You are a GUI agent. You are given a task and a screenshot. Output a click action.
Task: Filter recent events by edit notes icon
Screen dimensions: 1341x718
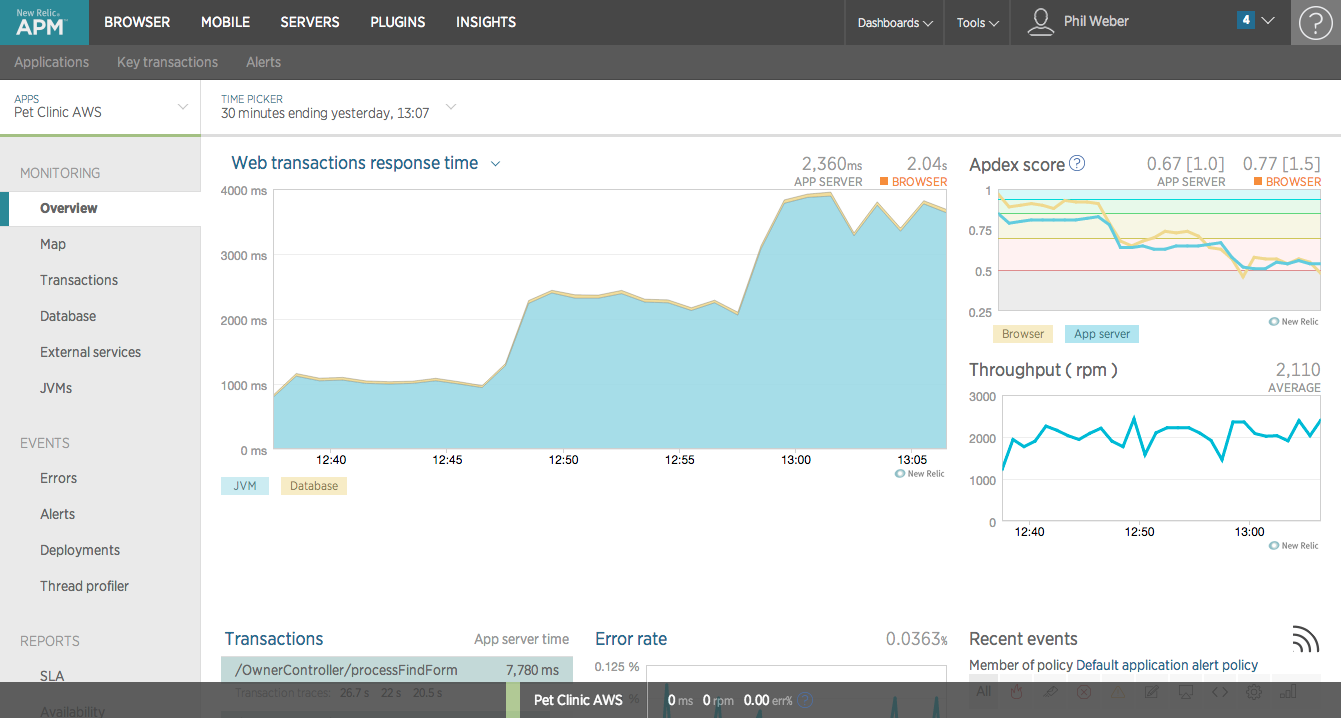pos(1152,691)
